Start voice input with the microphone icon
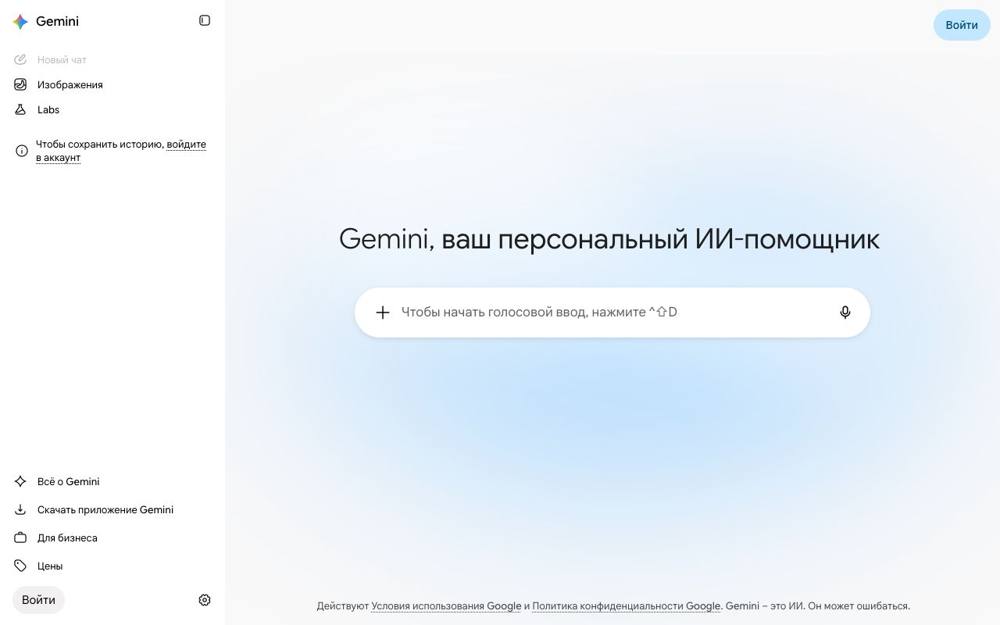 (x=845, y=312)
